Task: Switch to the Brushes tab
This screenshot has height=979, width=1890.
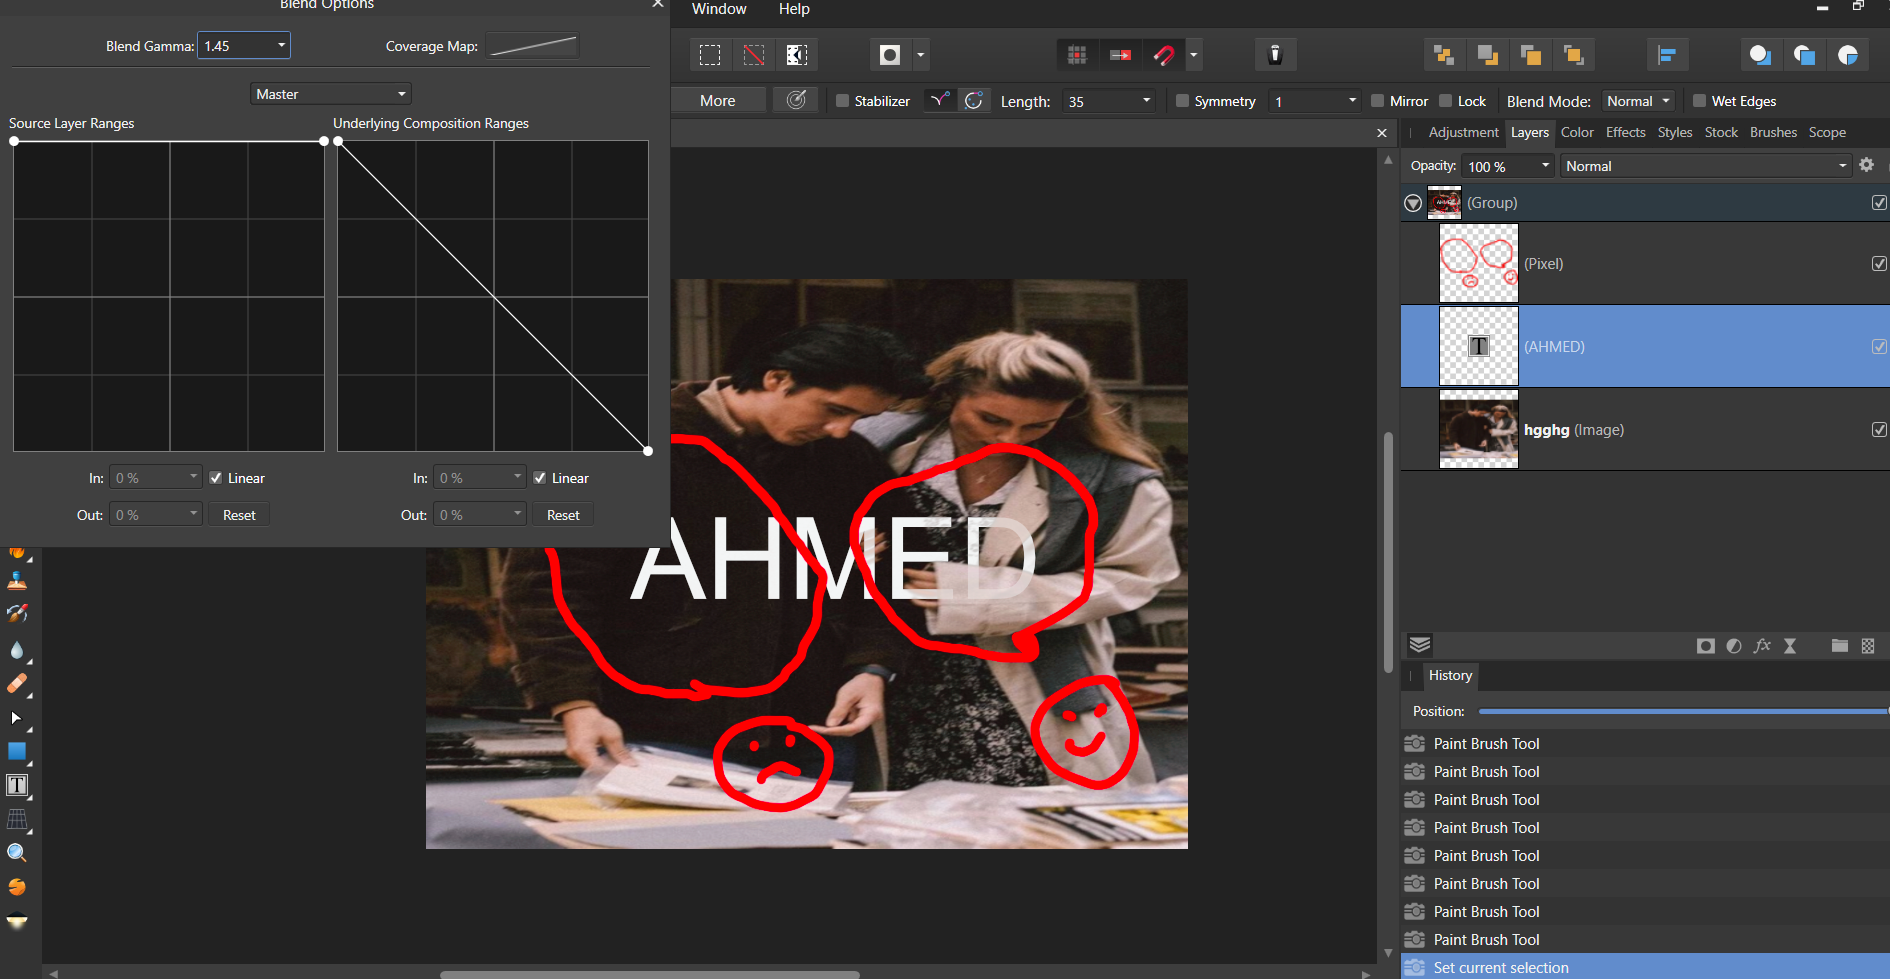Action: [x=1773, y=132]
